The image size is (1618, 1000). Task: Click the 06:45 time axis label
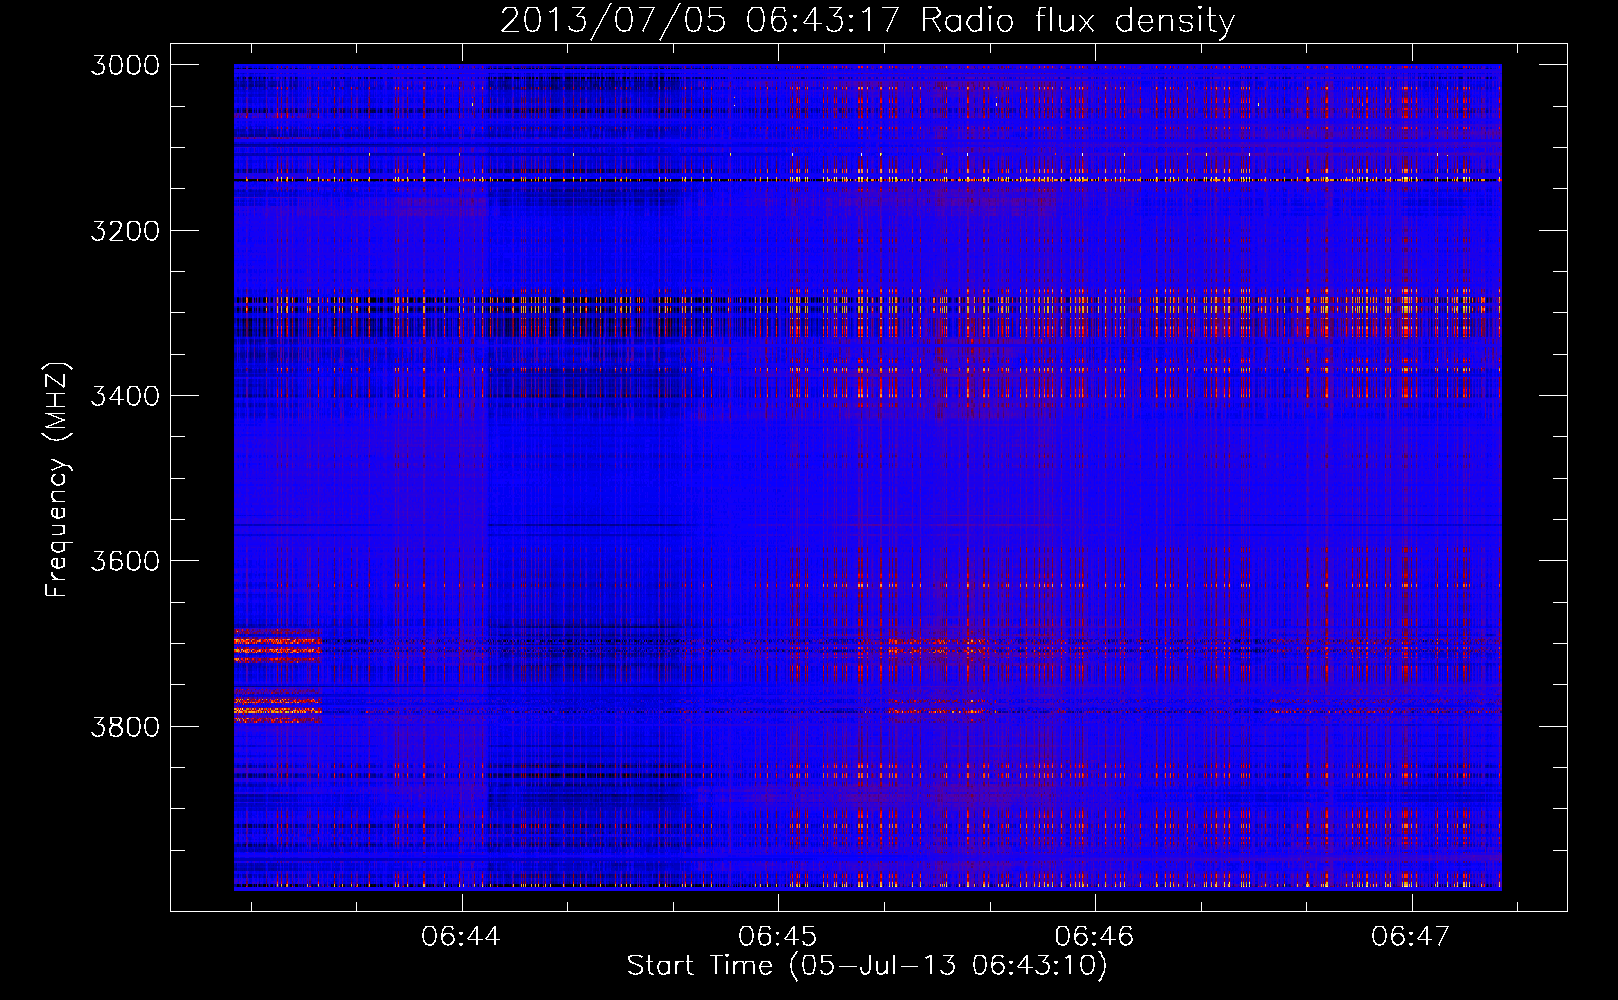(x=778, y=937)
